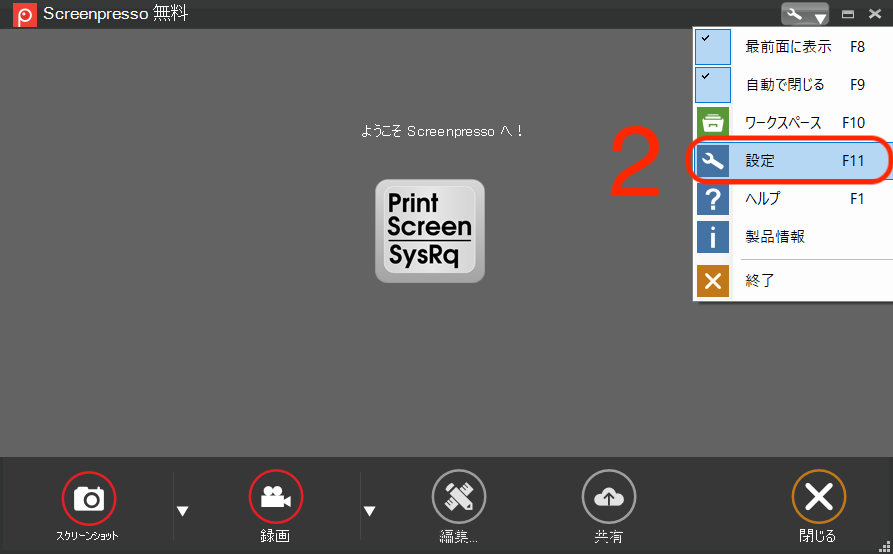Toggle the 最前面に表示 checkmark option
Image resolution: width=893 pixels, height=554 pixels.
(x=712, y=47)
